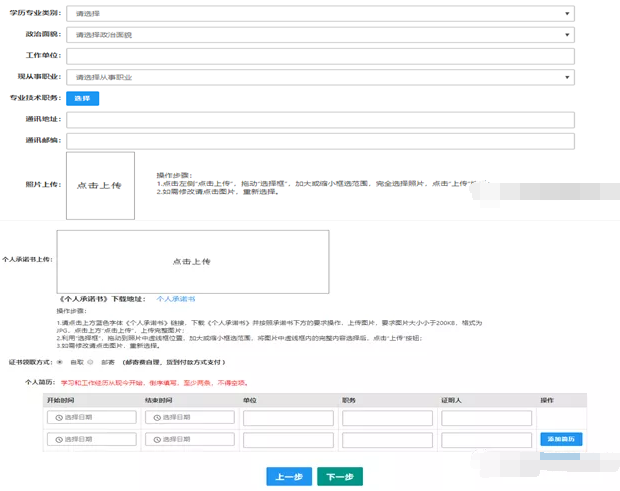Viewport: 620px width, 491px height.
Task: Click the second row end date clock icon
Action: coord(156,440)
